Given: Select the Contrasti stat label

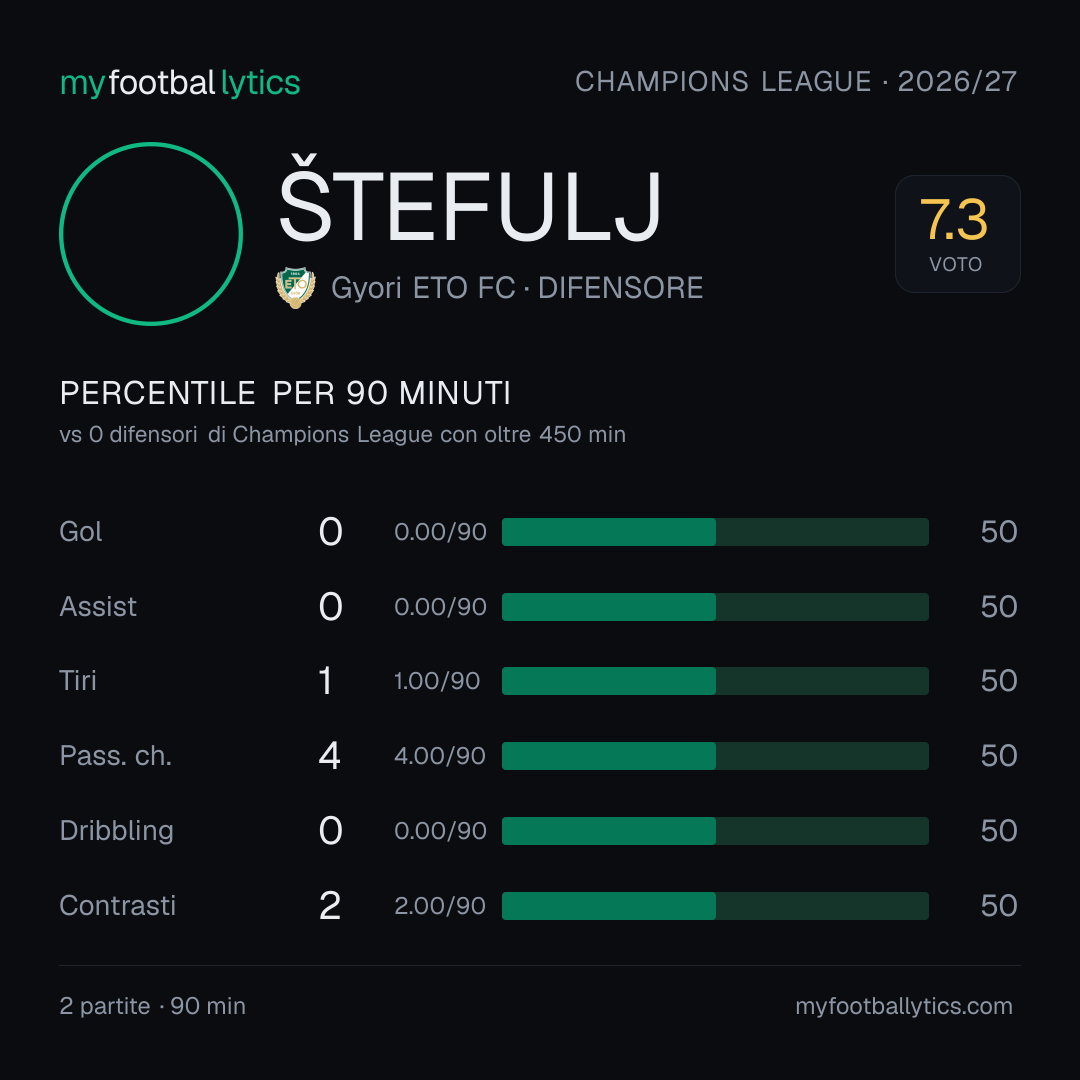Looking at the screenshot, I should [118, 906].
